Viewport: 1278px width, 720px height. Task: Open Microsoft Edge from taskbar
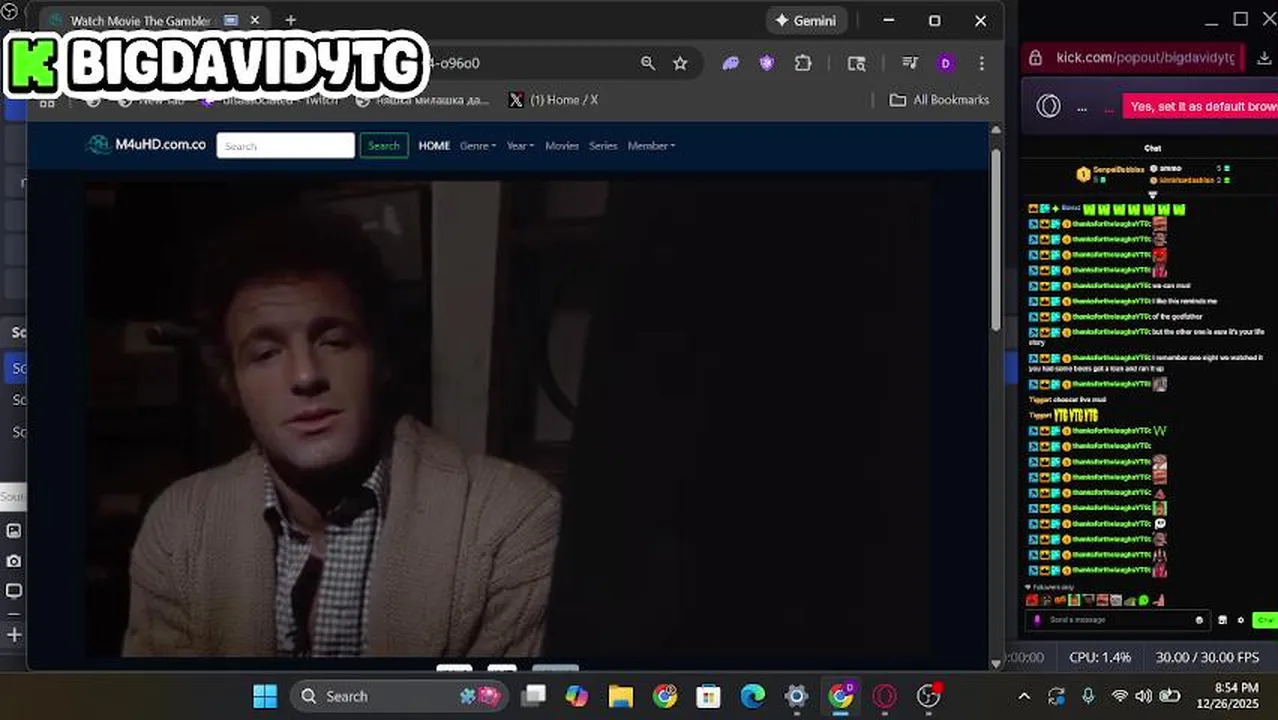point(752,696)
